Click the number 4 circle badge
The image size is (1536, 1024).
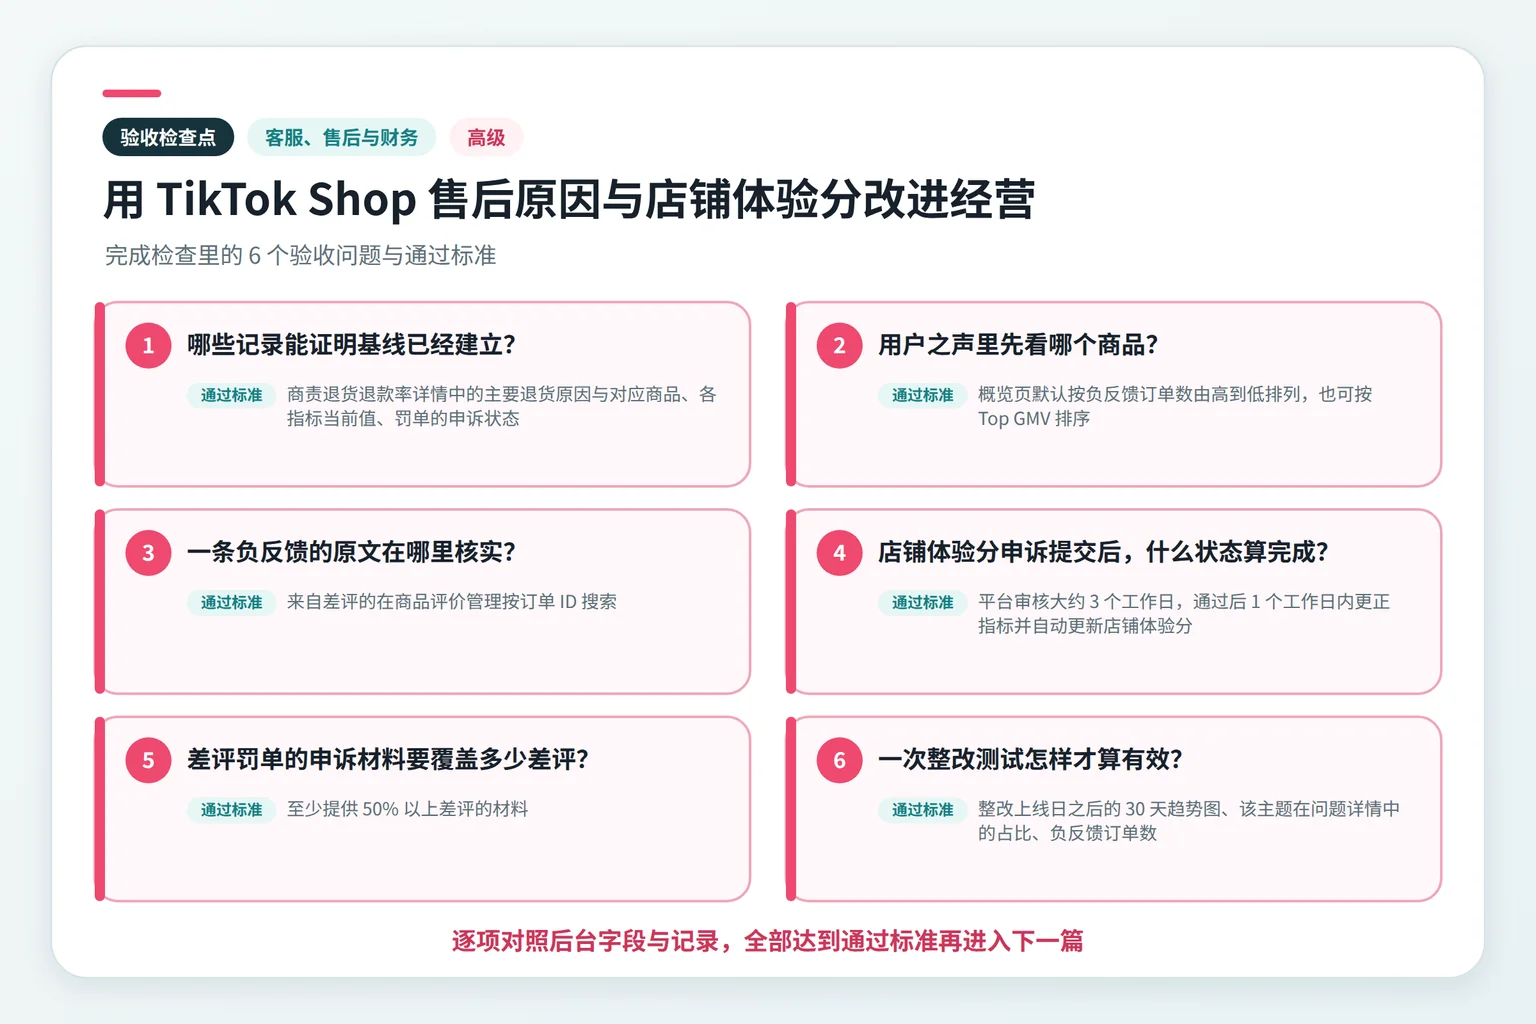click(x=840, y=553)
